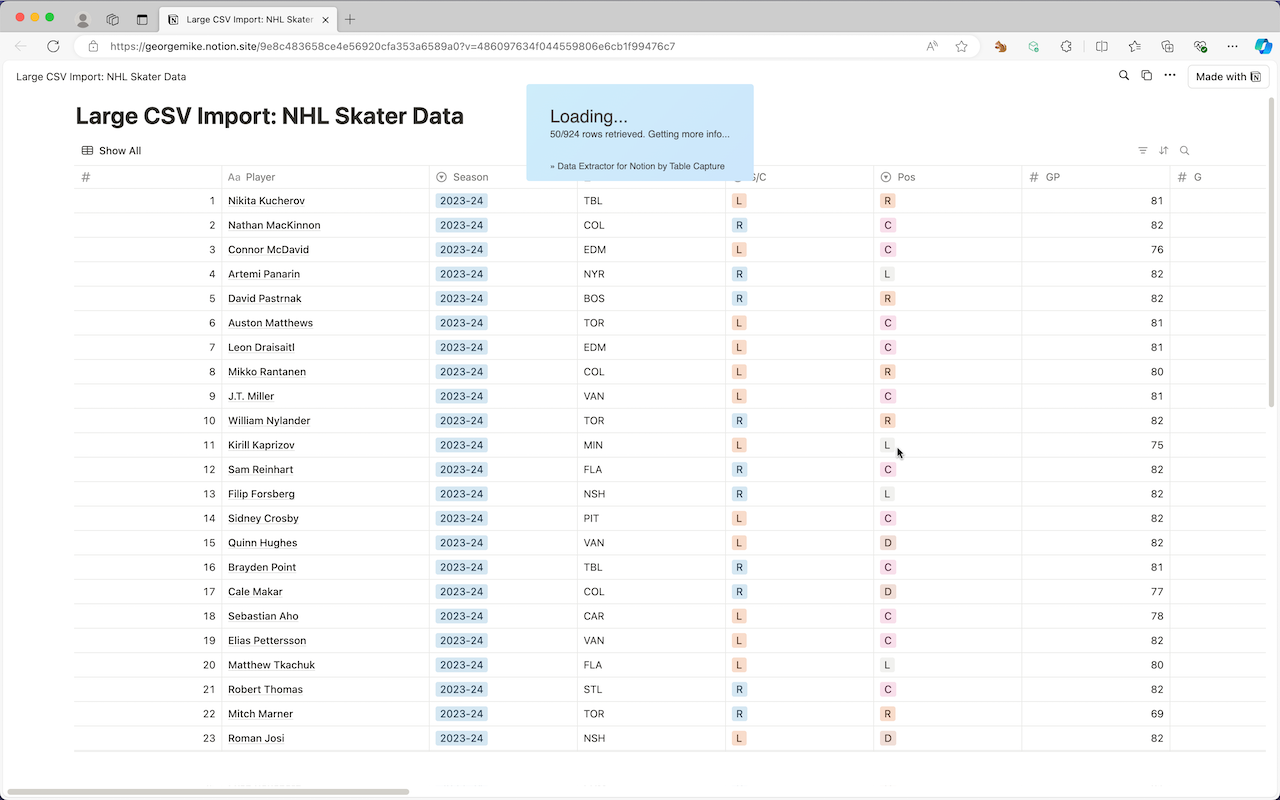
Task: Click the Made with Notion button
Action: (1227, 77)
